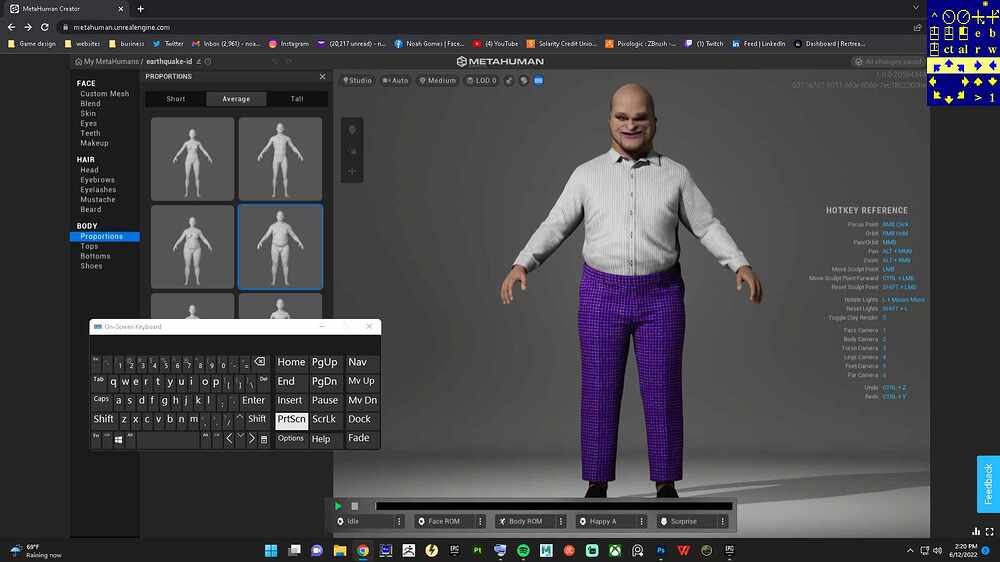Open the Surprise animation options menu
This screenshot has height=562, width=1000.
(x=723, y=522)
